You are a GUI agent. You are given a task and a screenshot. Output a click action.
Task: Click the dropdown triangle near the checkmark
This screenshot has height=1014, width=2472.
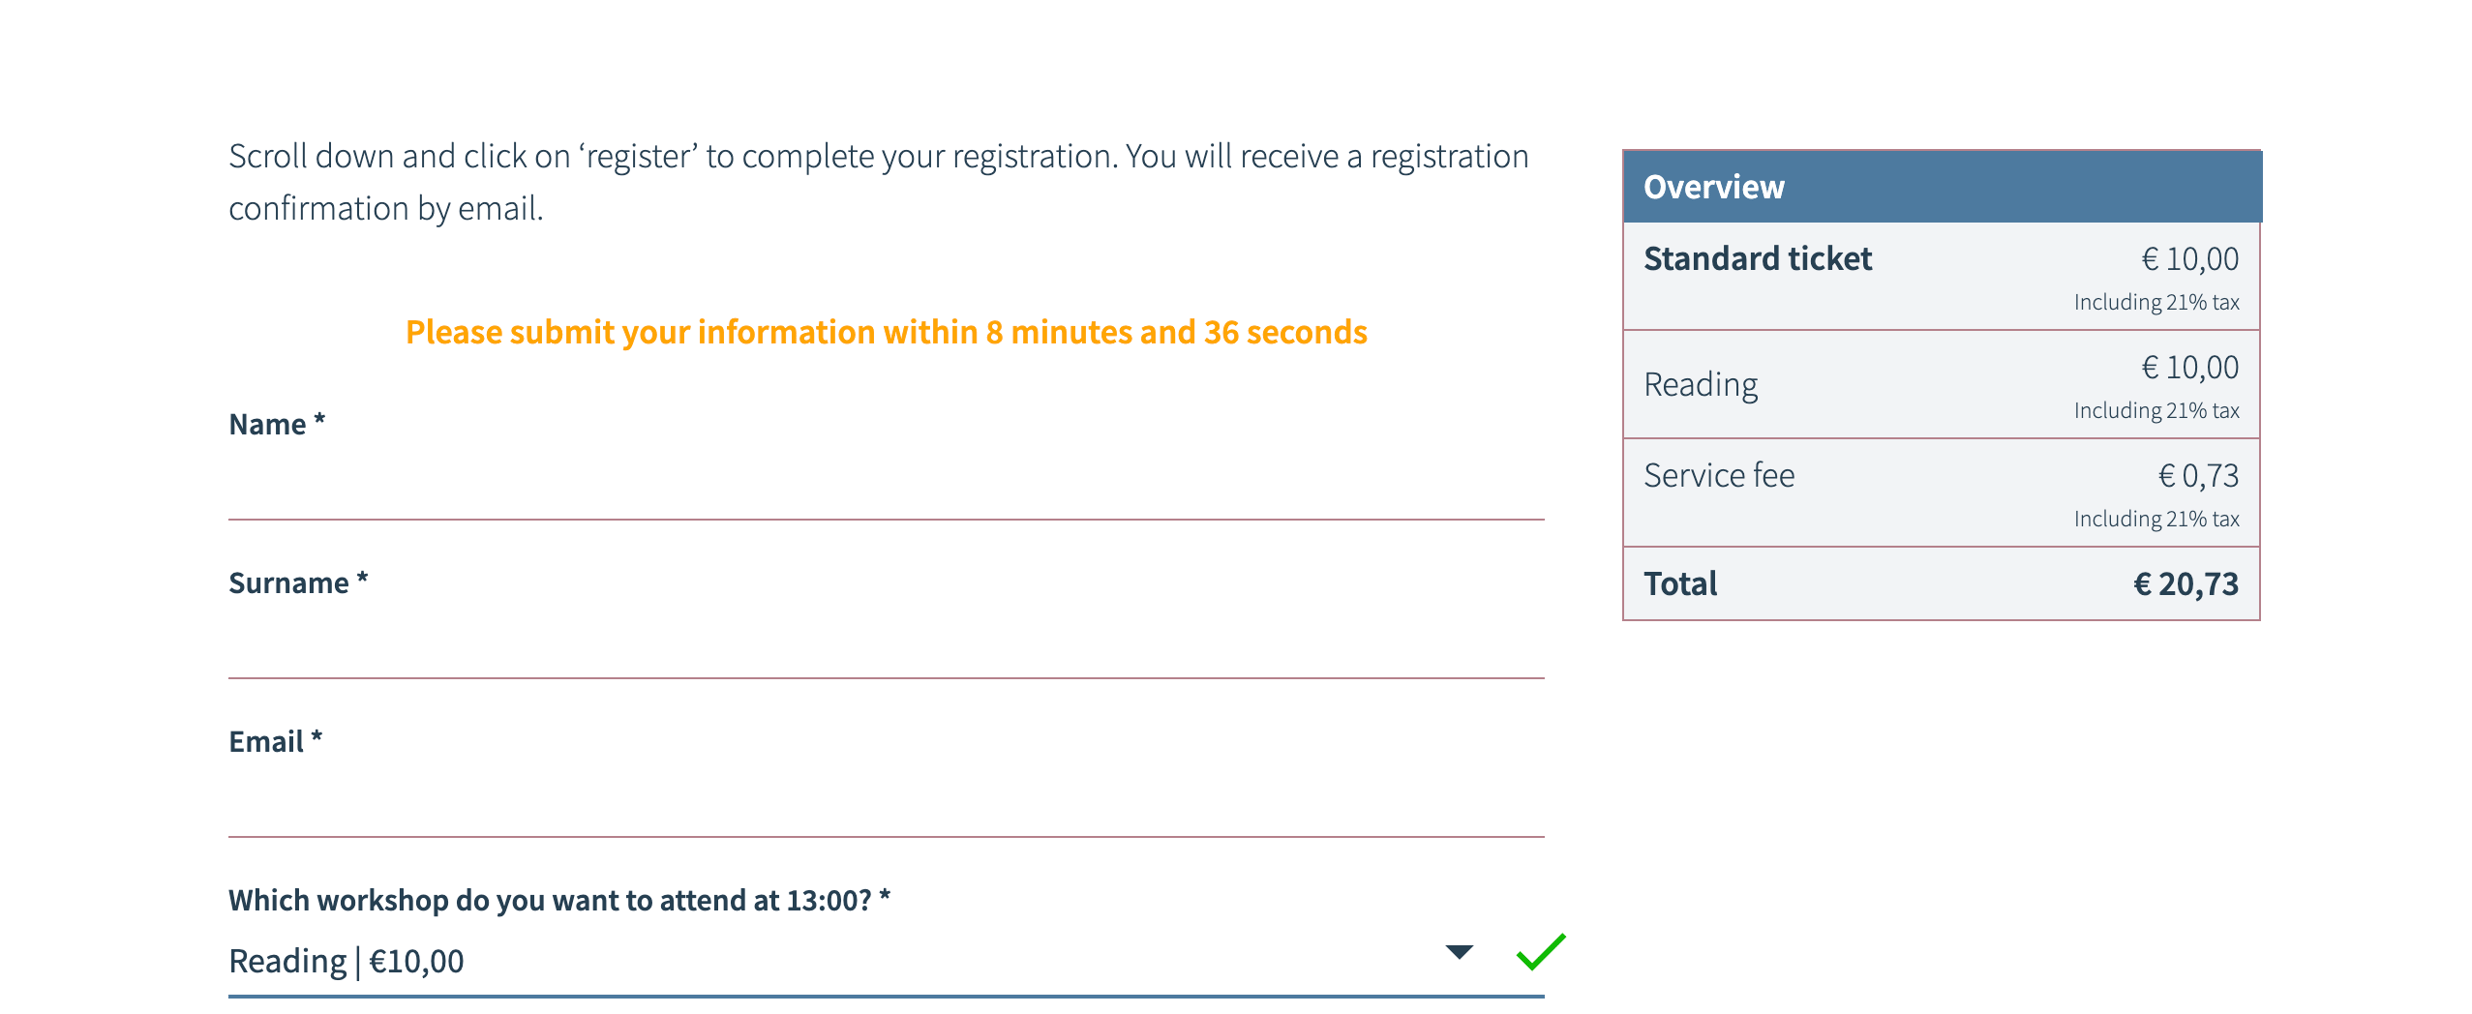tap(1458, 952)
